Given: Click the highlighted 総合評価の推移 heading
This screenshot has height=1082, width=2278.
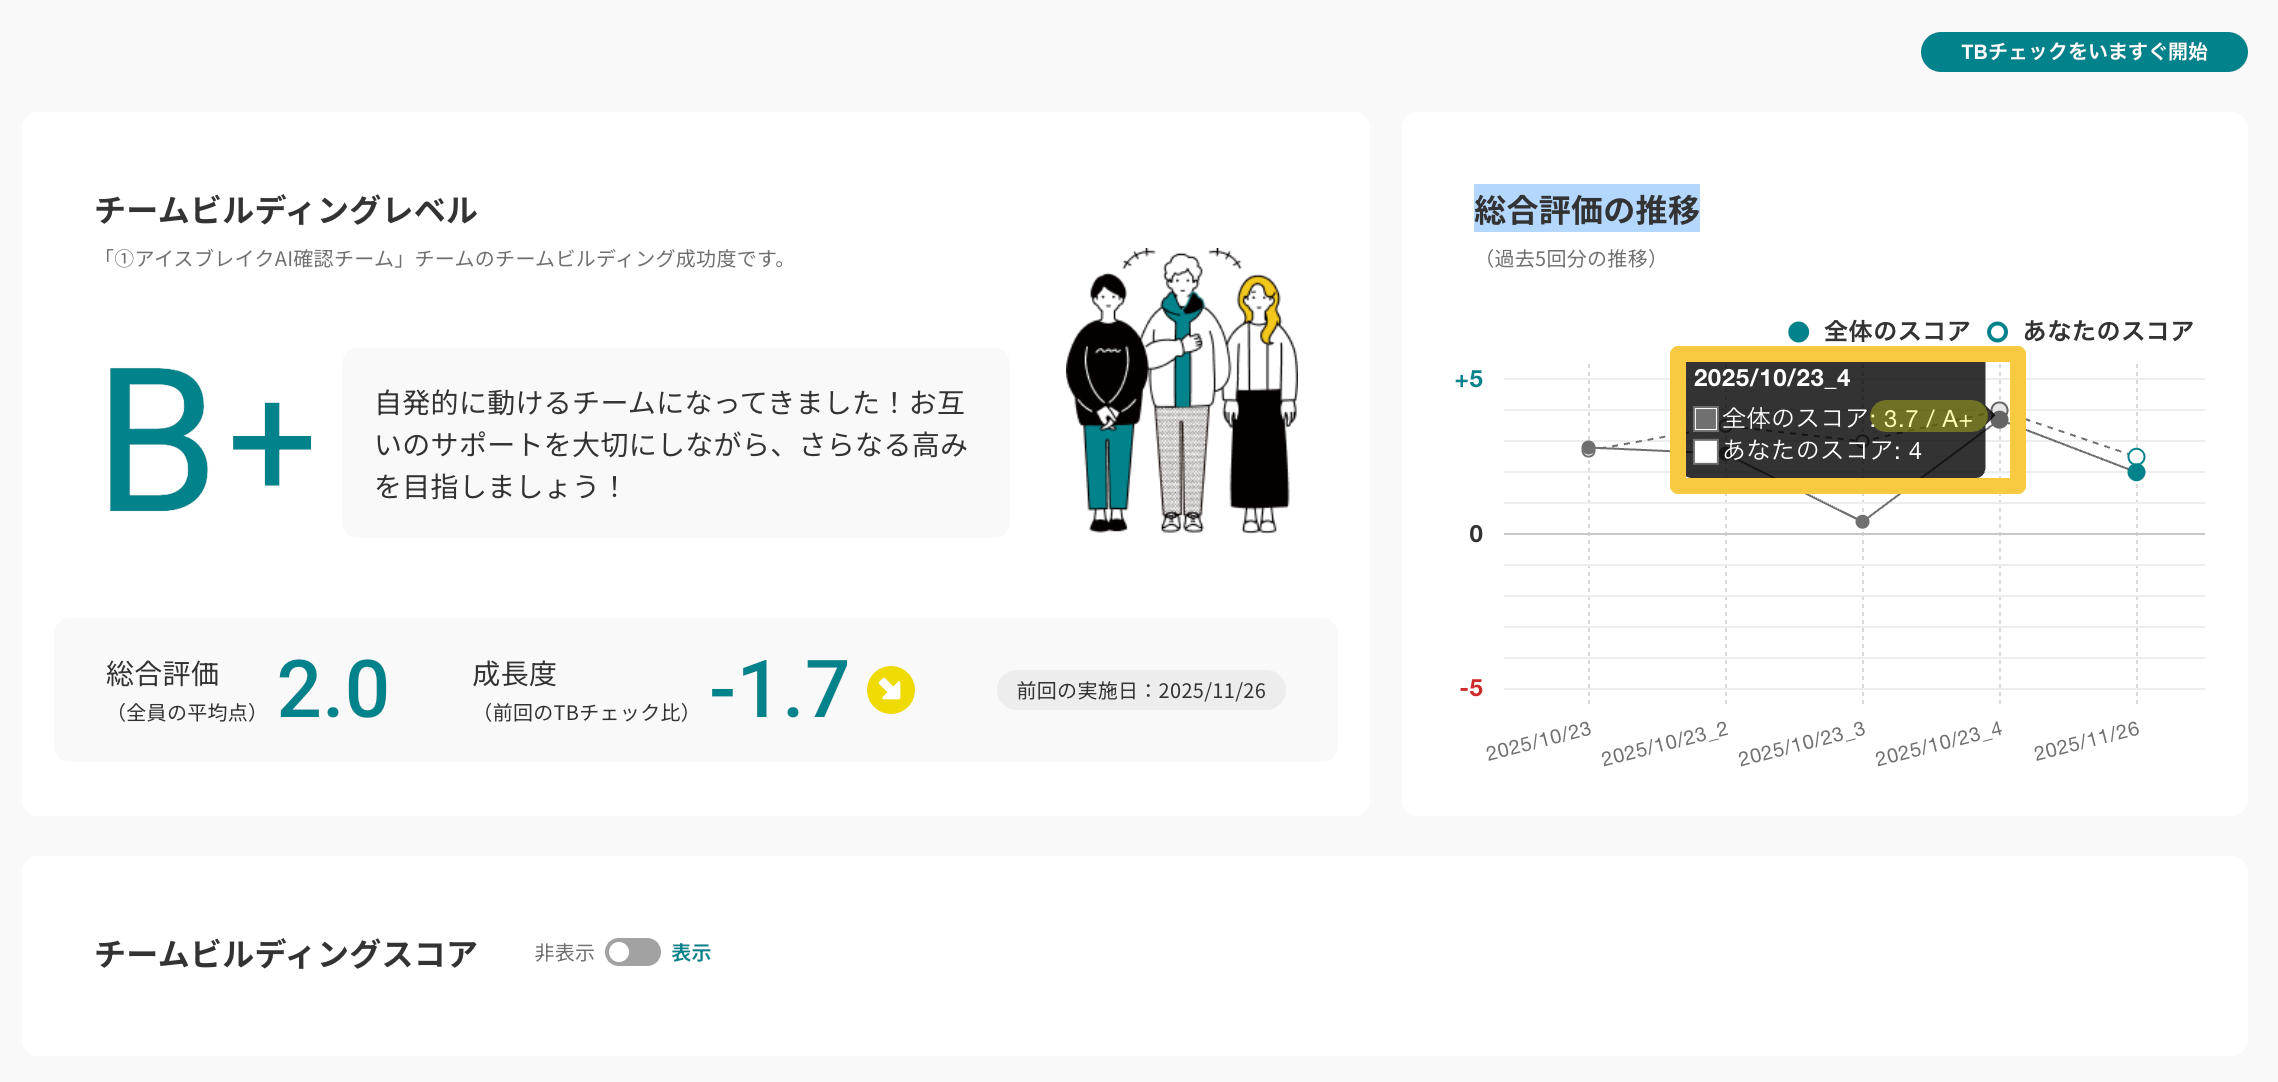Looking at the screenshot, I should point(1586,210).
